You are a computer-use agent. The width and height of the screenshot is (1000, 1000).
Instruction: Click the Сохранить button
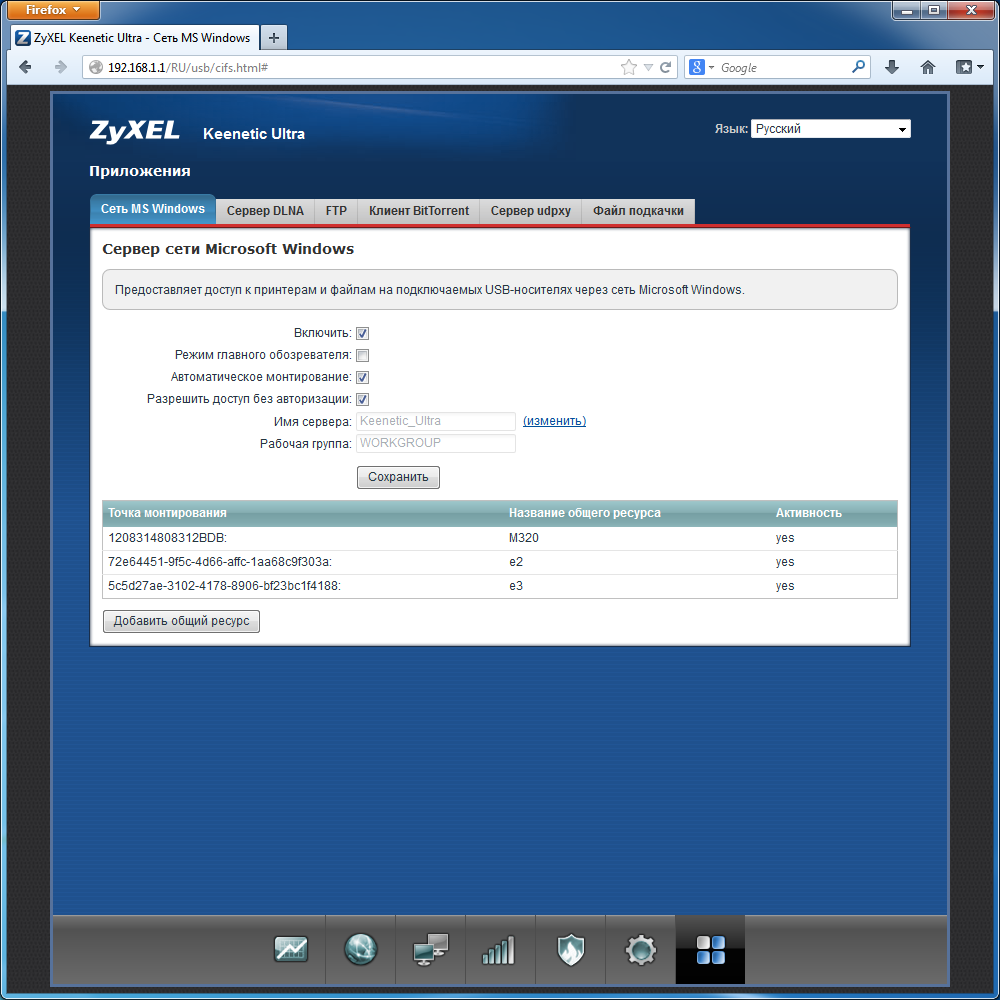pos(398,477)
